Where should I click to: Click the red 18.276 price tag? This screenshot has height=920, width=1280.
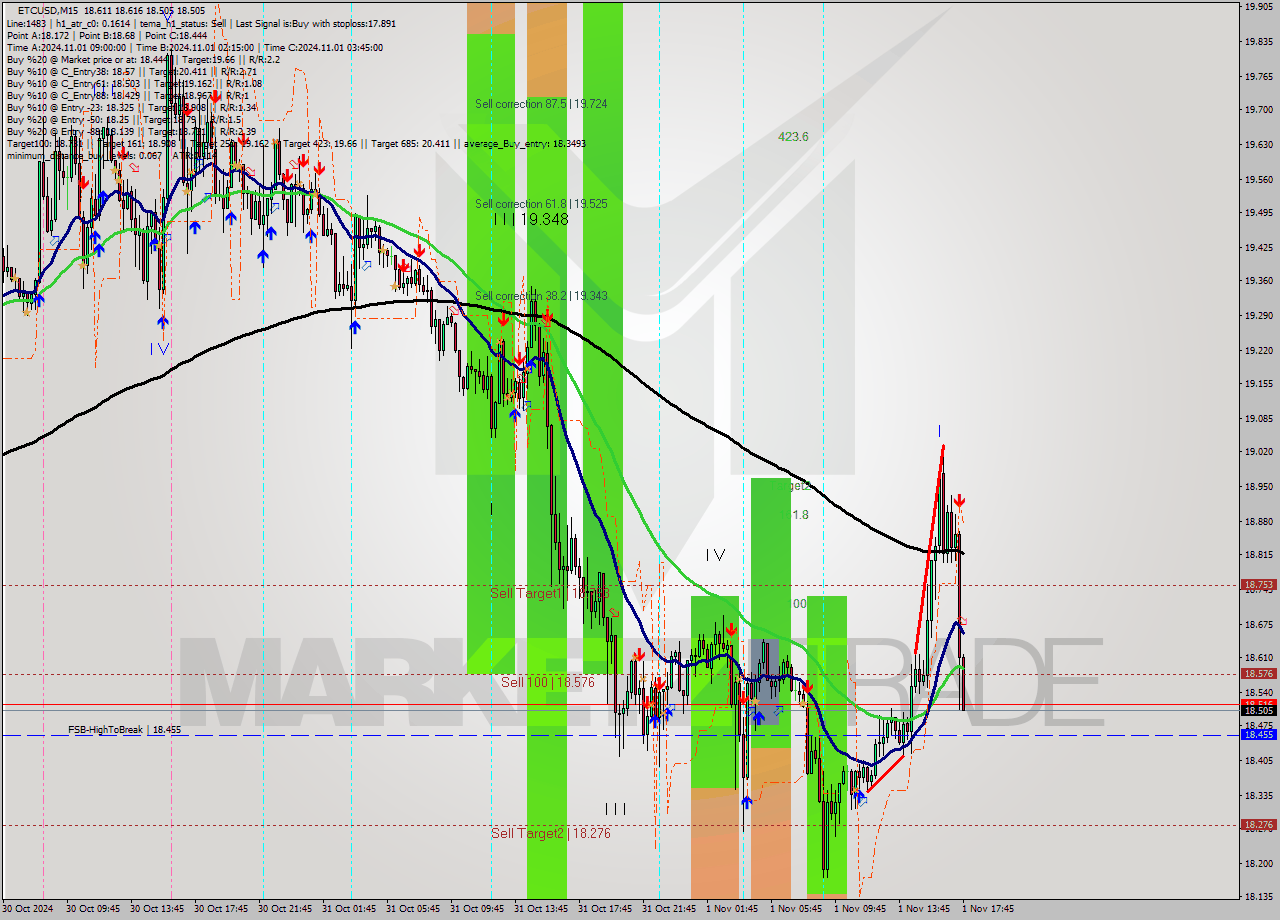click(x=1257, y=825)
